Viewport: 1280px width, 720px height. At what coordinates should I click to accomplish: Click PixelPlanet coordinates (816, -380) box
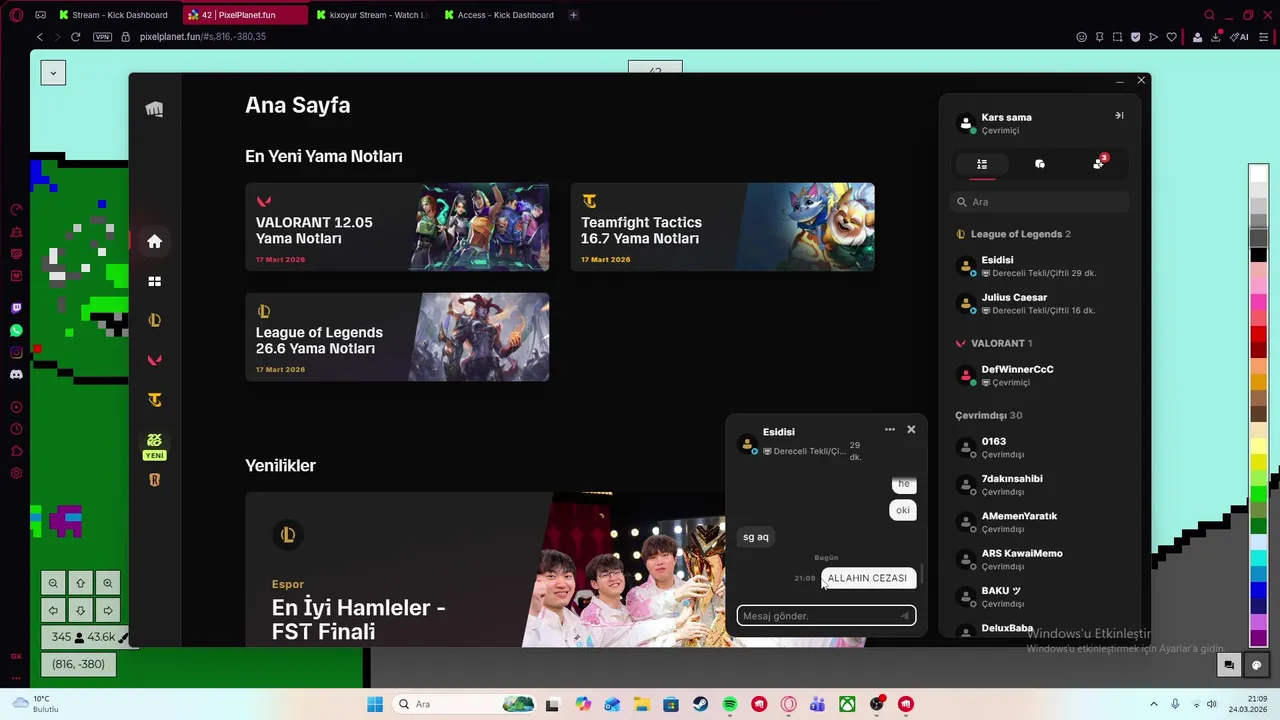[79, 664]
